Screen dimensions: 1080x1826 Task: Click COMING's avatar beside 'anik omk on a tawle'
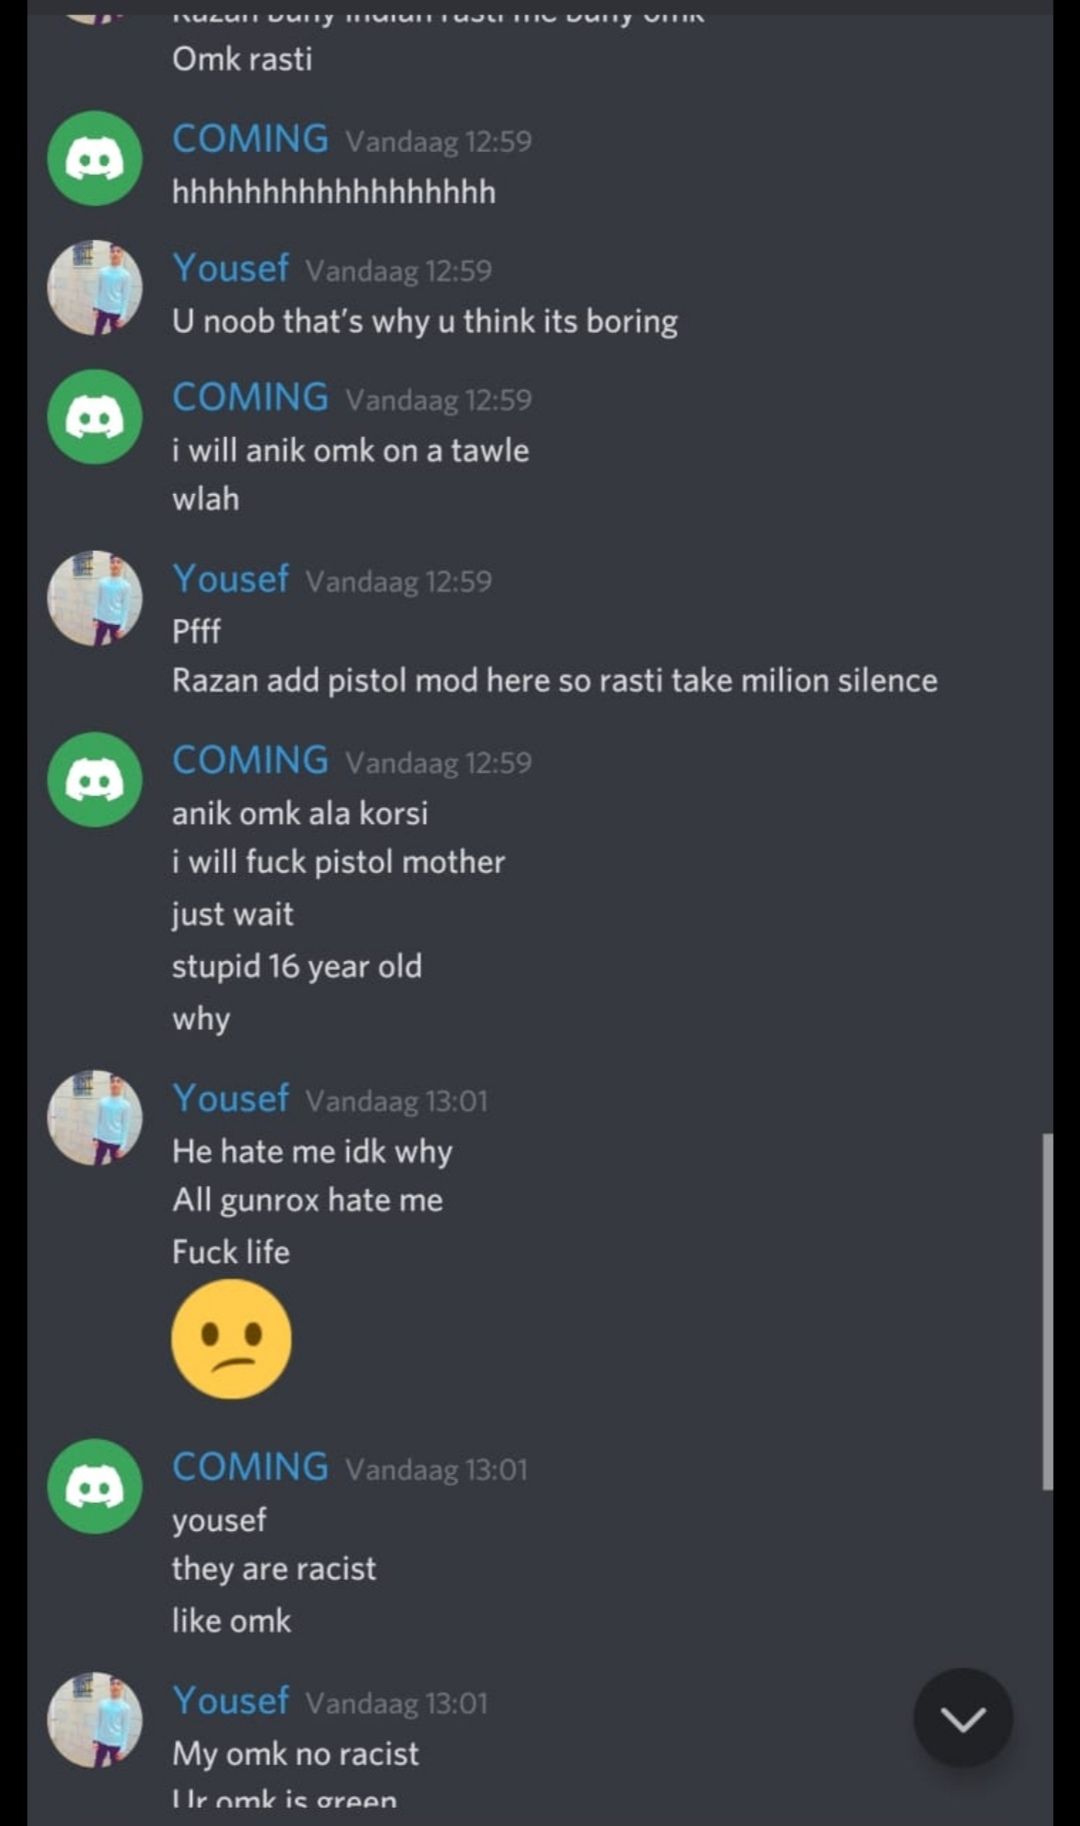point(95,416)
